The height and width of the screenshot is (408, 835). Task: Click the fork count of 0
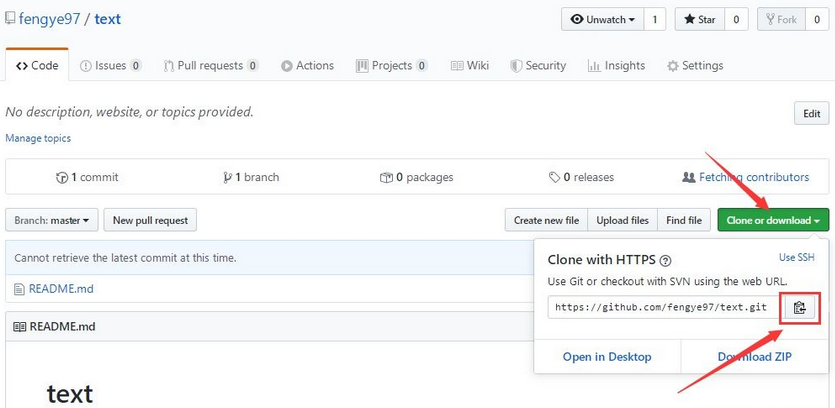817,20
